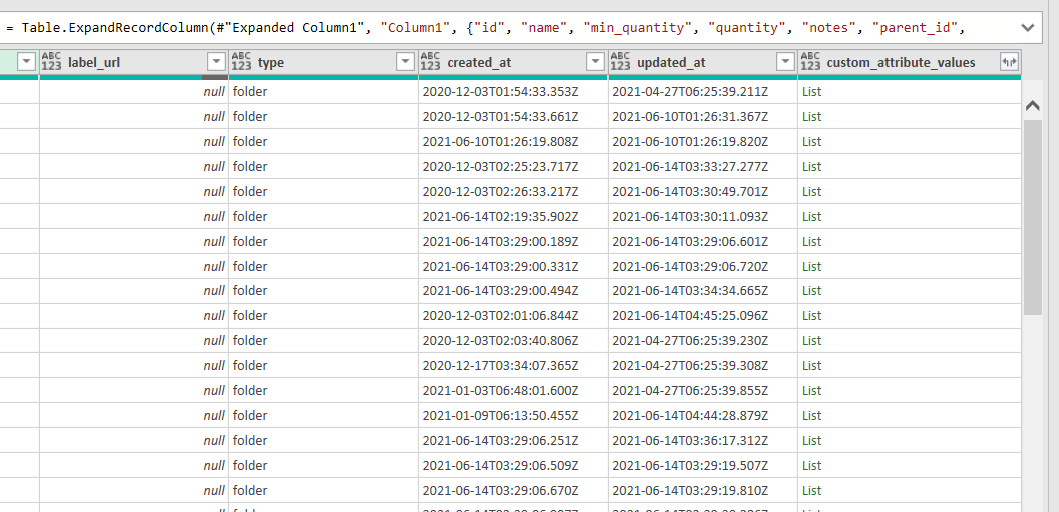Open List link in row updated 2021-06-14T03:30:49.701Z
The height and width of the screenshot is (512, 1059).
click(x=811, y=191)
